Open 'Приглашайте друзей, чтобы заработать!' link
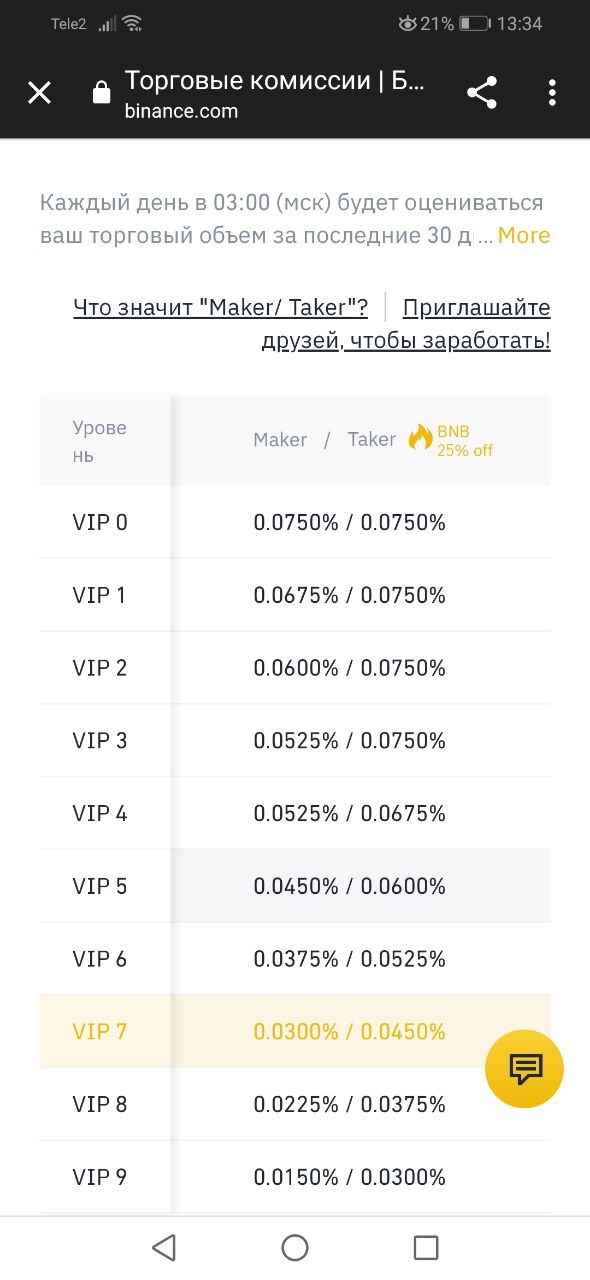This screenshot has width=590, height=1280. tap(406, 324)
